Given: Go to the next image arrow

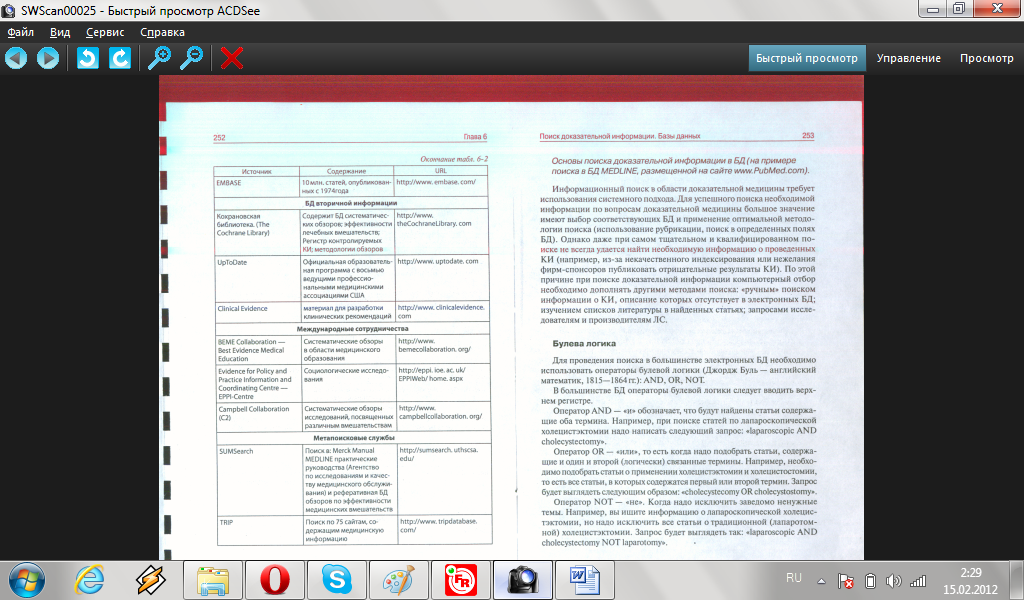Looking at the screenshot, I should (47, 58).
